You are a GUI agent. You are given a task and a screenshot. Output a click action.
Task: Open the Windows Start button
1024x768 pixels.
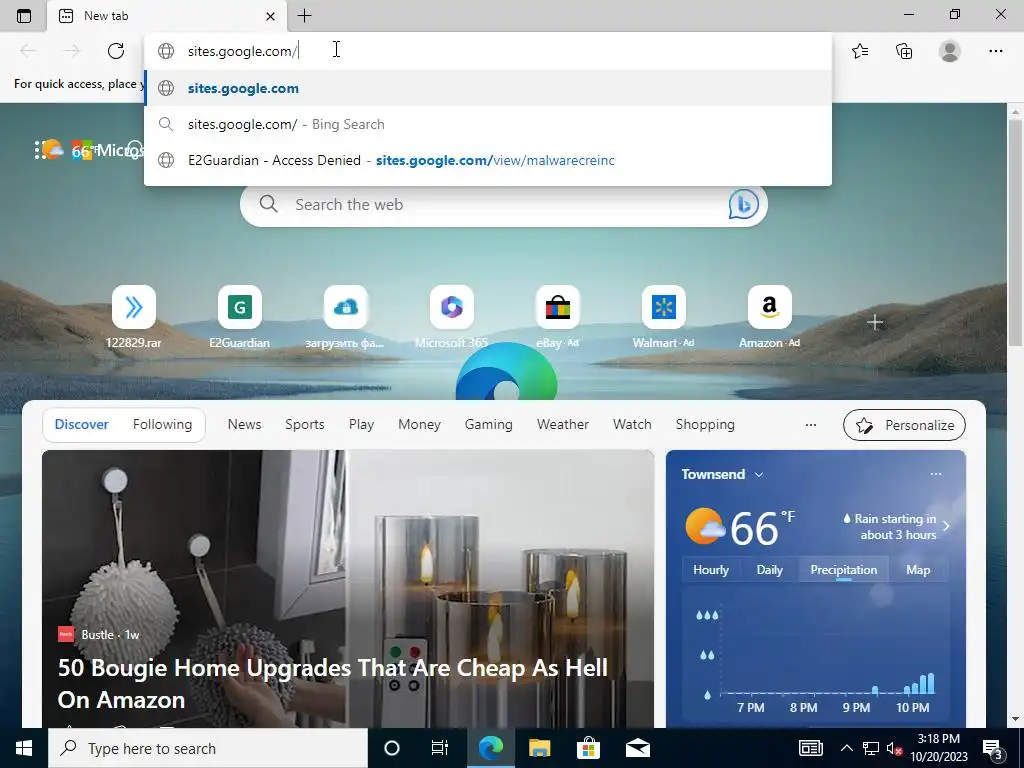coord(24,748)
